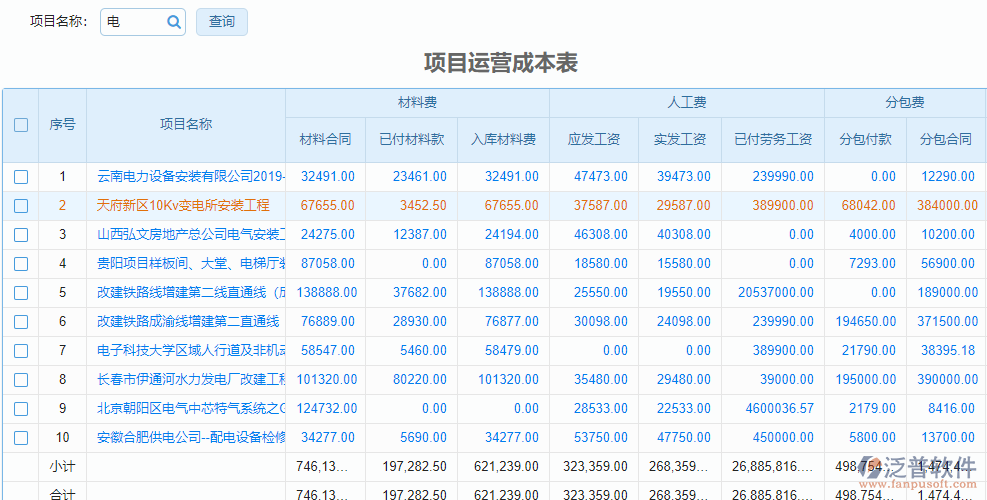The height and width of the screenshot is (500, 987).
Task: Click the 材料费 group header
Action: (417, 103)
